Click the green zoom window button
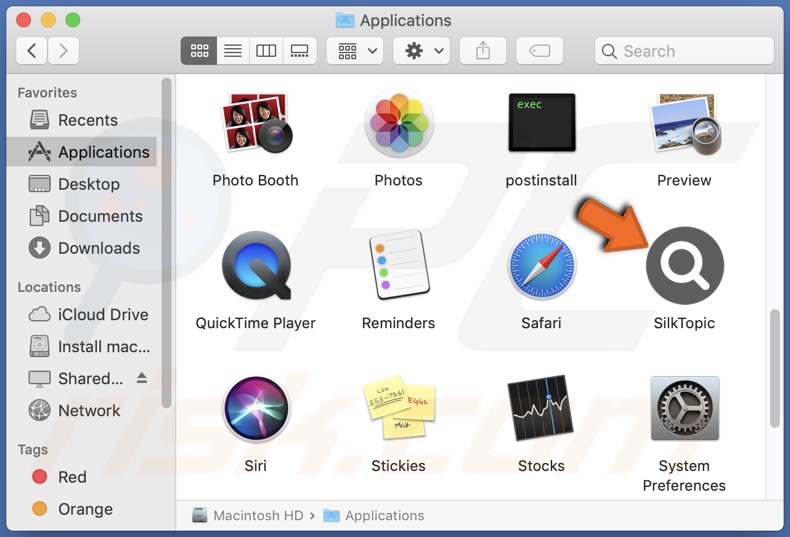The width and height of the screenshot is (790, 537). (x=73, y=20)
